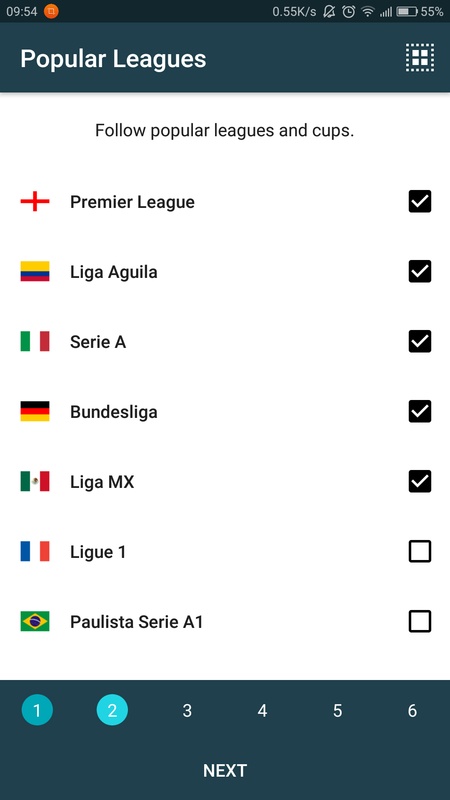Viewport: 450px width, 800px height.
Task: Tap the grid select-all icon in header
Action: pyautogui.click(x=419, y=58)
